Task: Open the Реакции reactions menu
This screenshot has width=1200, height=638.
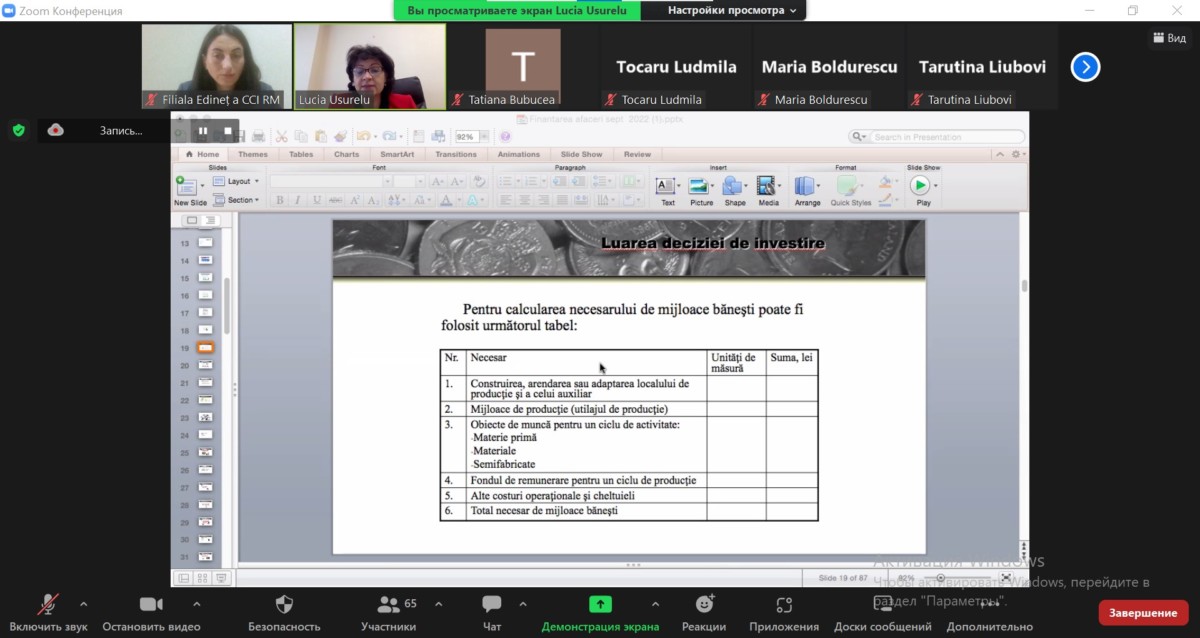Action: pos(704,613)
